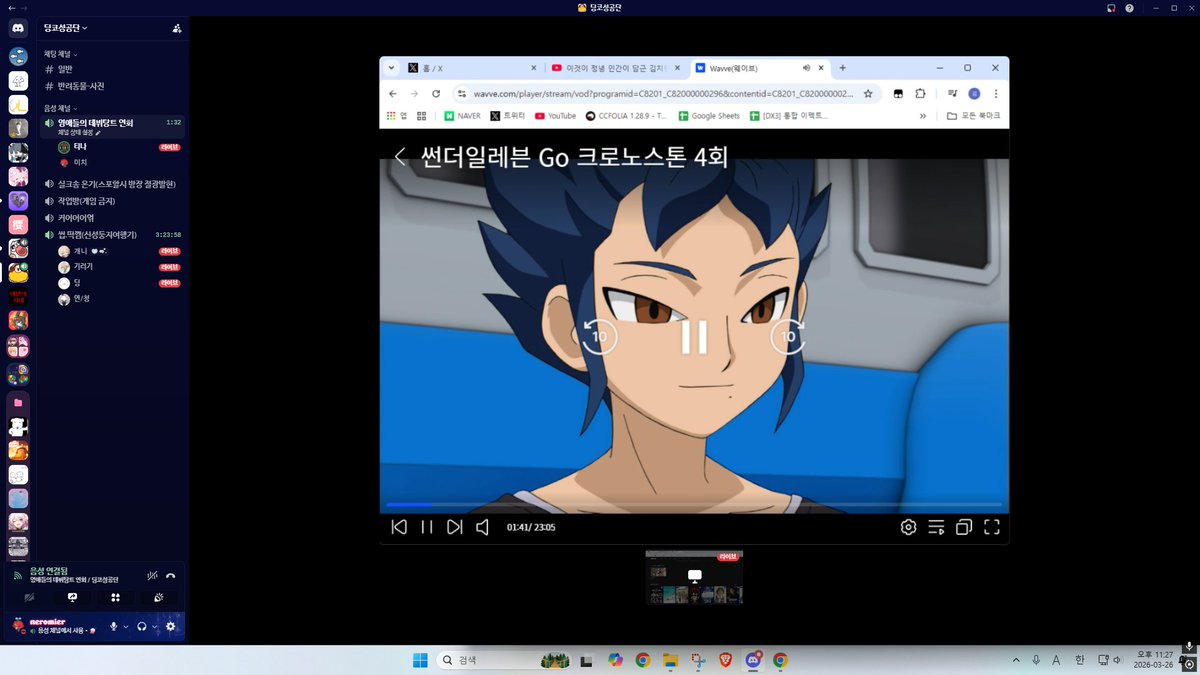This screenshot has height=675, width=1200.
Task: Expand headphone output options arrow
Action: pyautogui.click(x=155, y=626)
